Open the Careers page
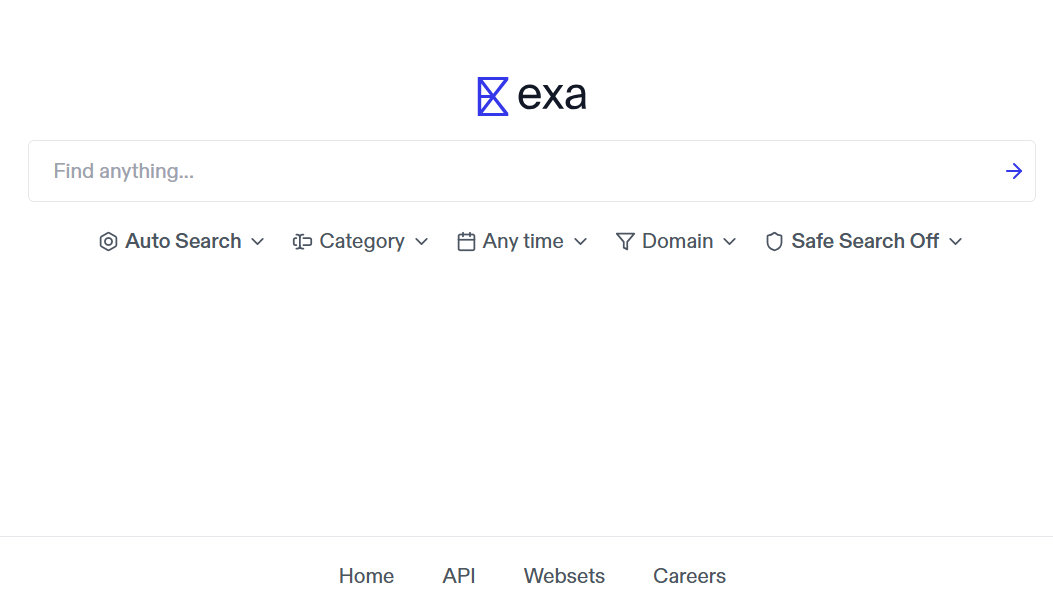The image size is (1053, 593). click(x=689, y=576)
